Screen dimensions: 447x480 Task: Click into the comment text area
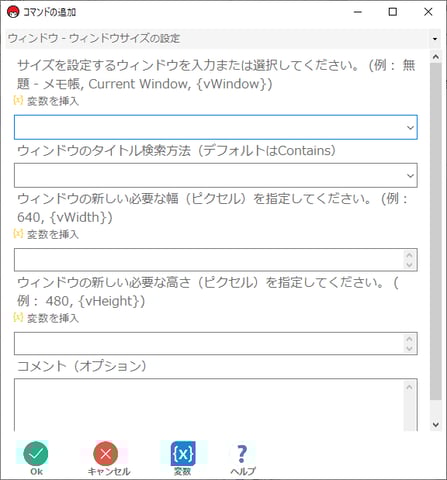(x=209, y=405)
